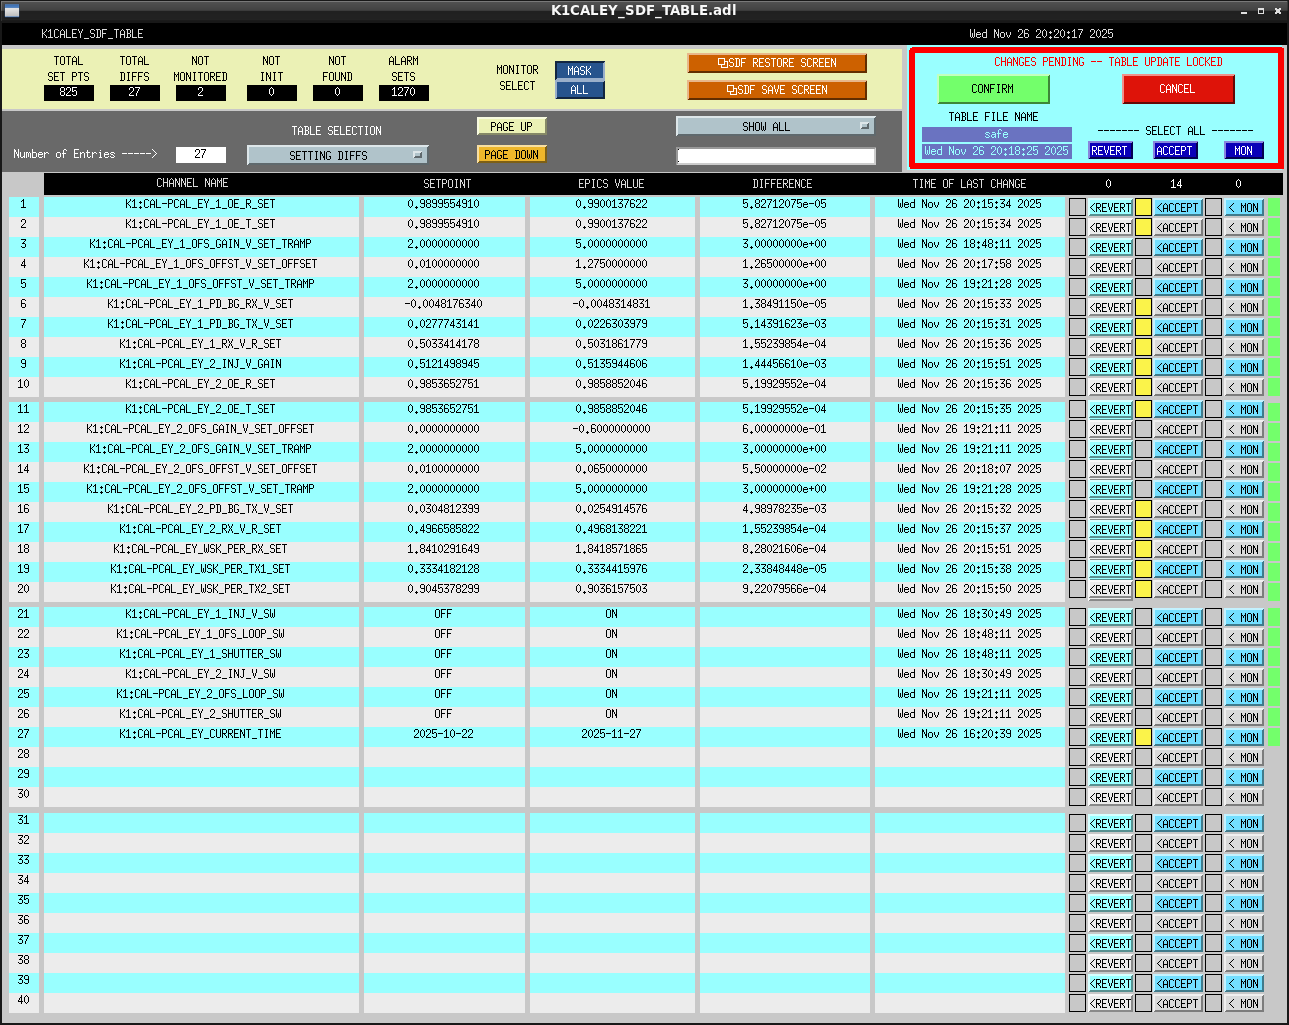Toggle the revert checkbox box on row 2
The width and height of the screenshot is (1289, 1025).
[x=1077, y=228]
